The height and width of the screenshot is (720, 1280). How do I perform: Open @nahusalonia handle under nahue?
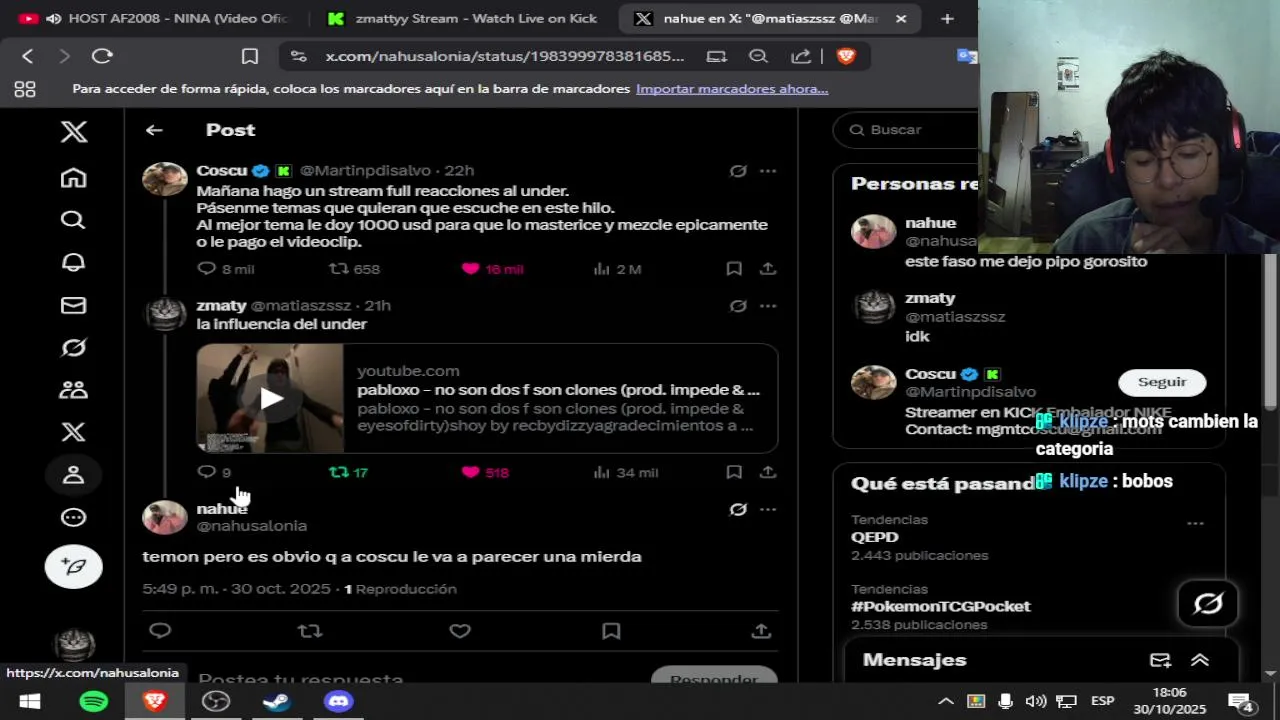252,526
